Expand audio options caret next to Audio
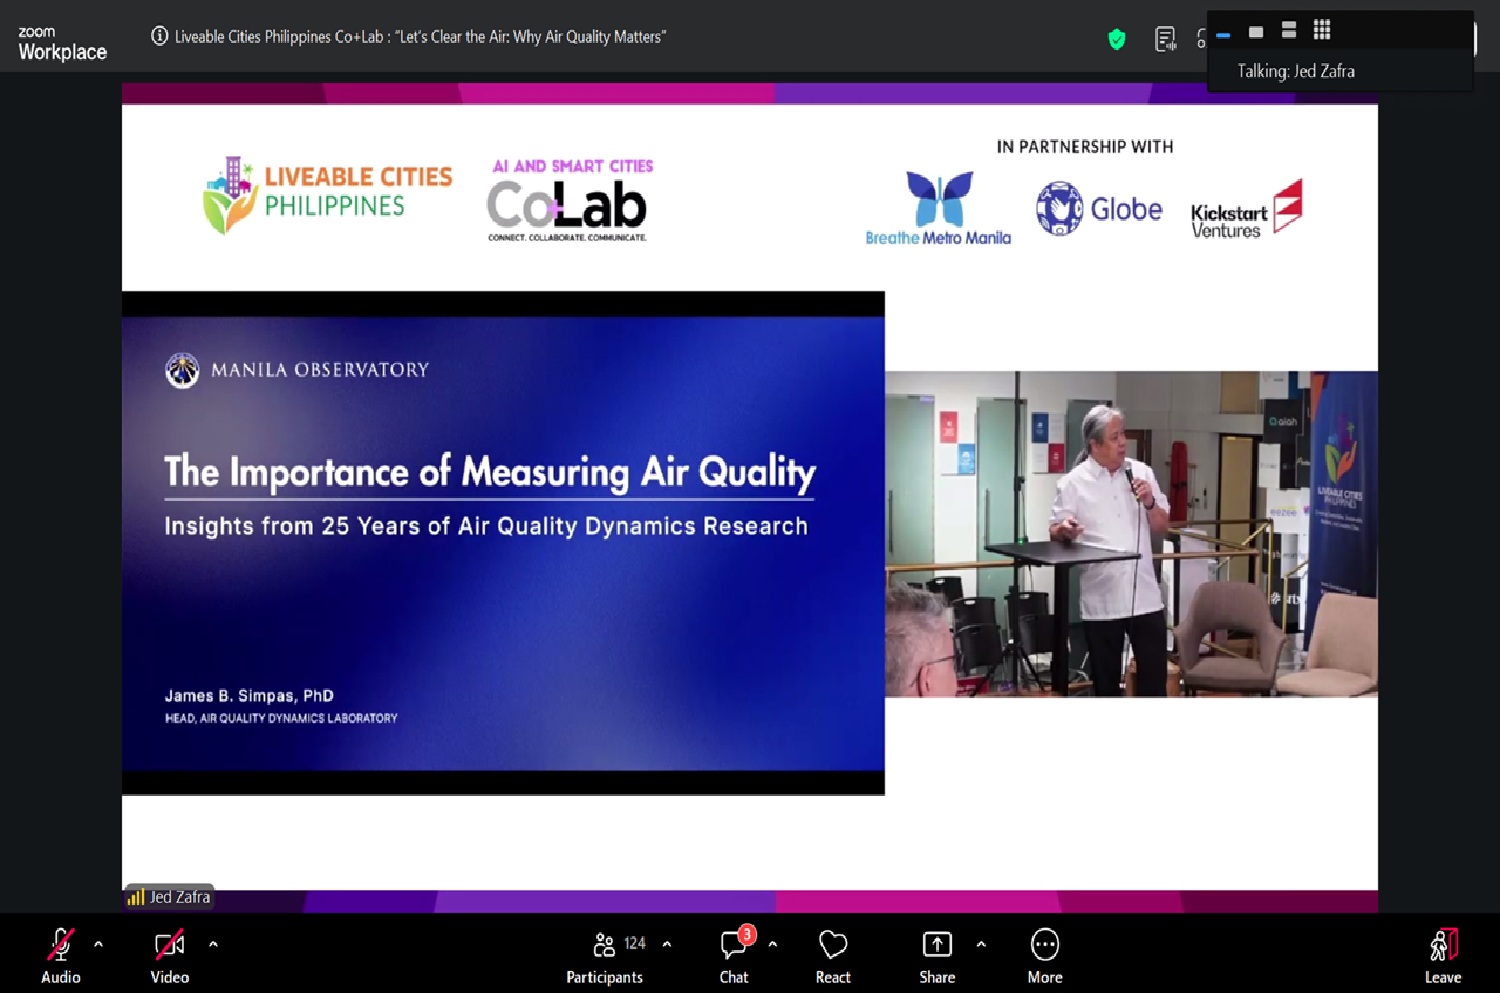 coord(98,943)
